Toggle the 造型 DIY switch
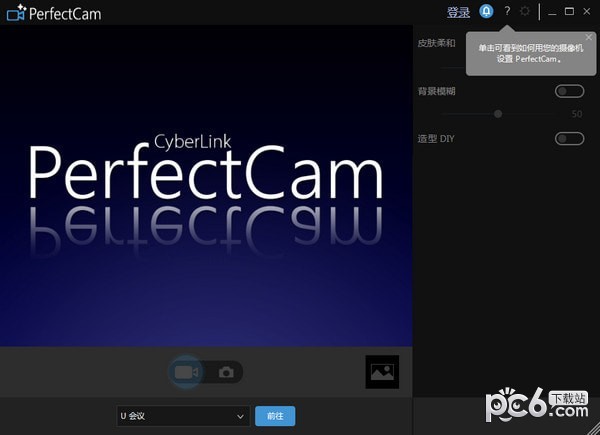Screen dimensions: 600x435 pyautogui.click(x=569, y=138)
